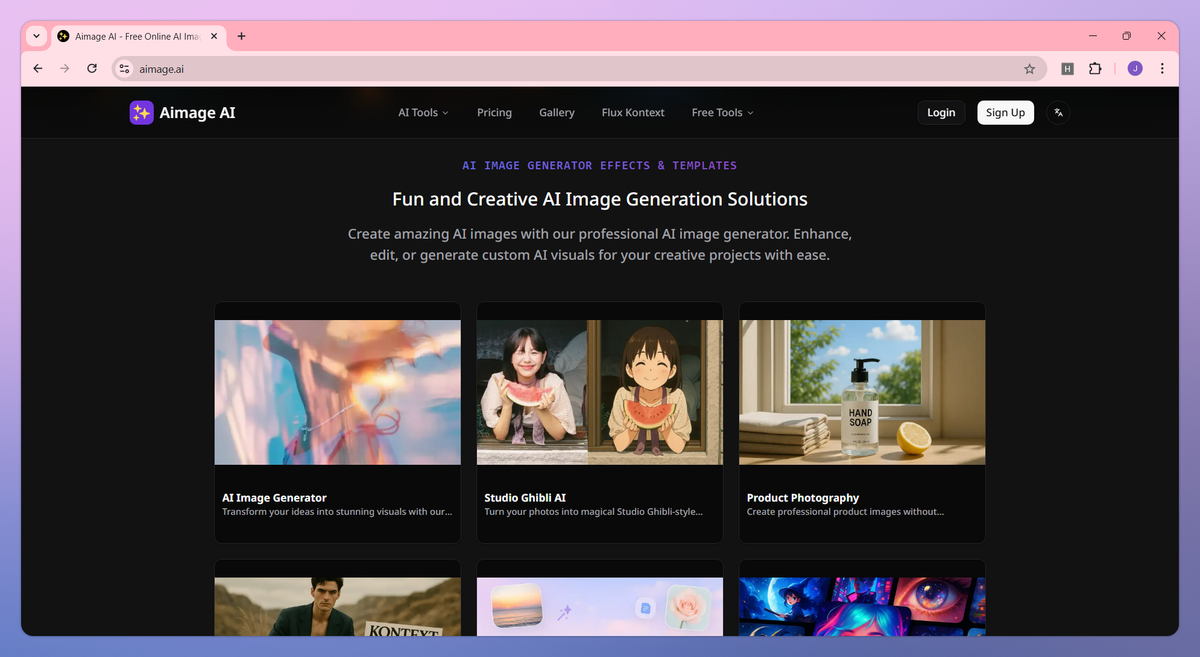Screen dimensions: 1200x657
Task: Click the aimage.ai address bar field
Action: tap(579, 69)
